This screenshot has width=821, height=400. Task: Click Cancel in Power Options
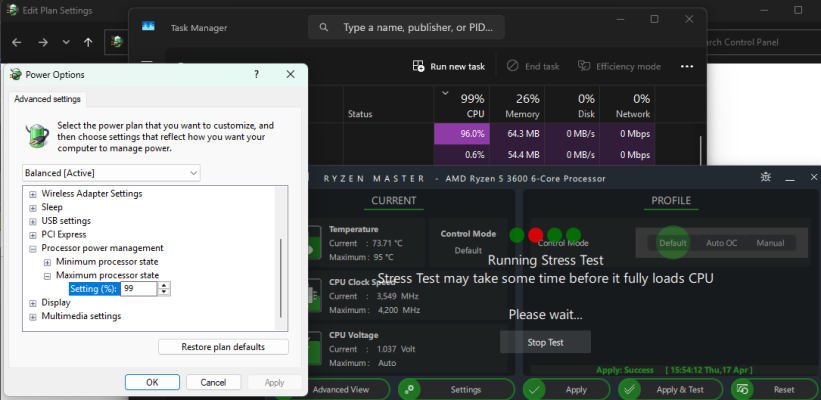pyautogui.click(x=213, y=383)
